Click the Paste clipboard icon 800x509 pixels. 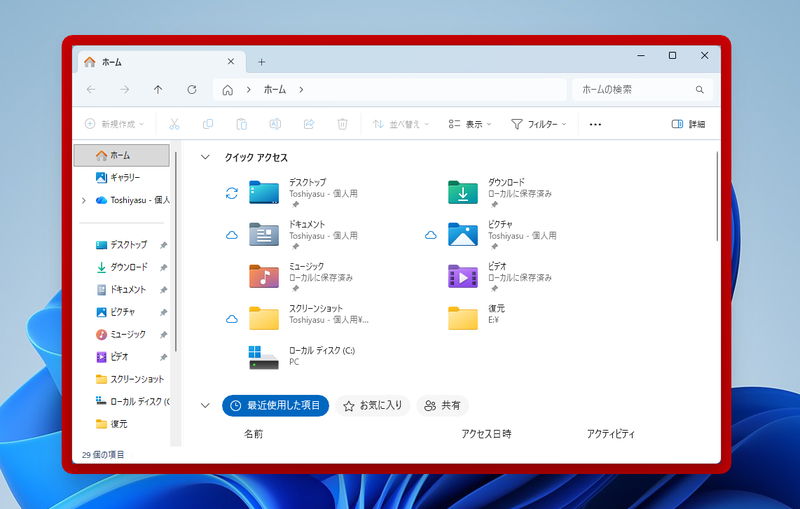(x=241, y=124)
